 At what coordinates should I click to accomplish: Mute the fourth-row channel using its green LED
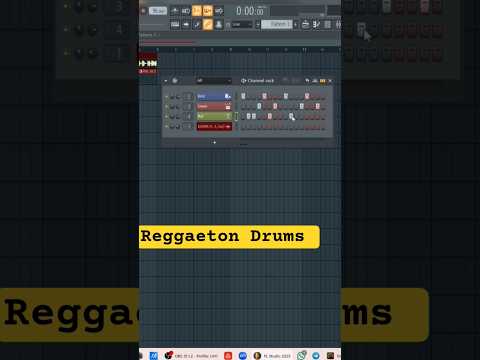coord(167,126)
